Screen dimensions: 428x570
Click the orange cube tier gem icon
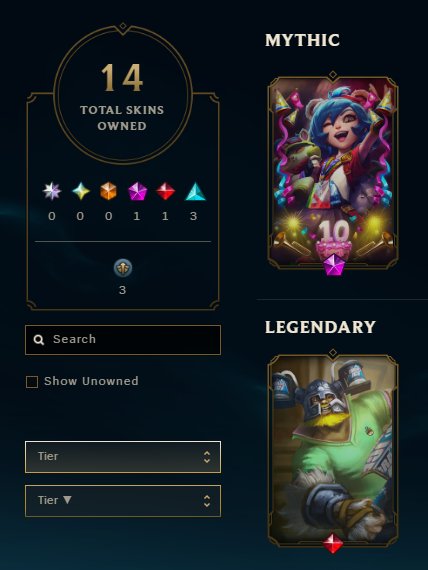tap(109, 191)
